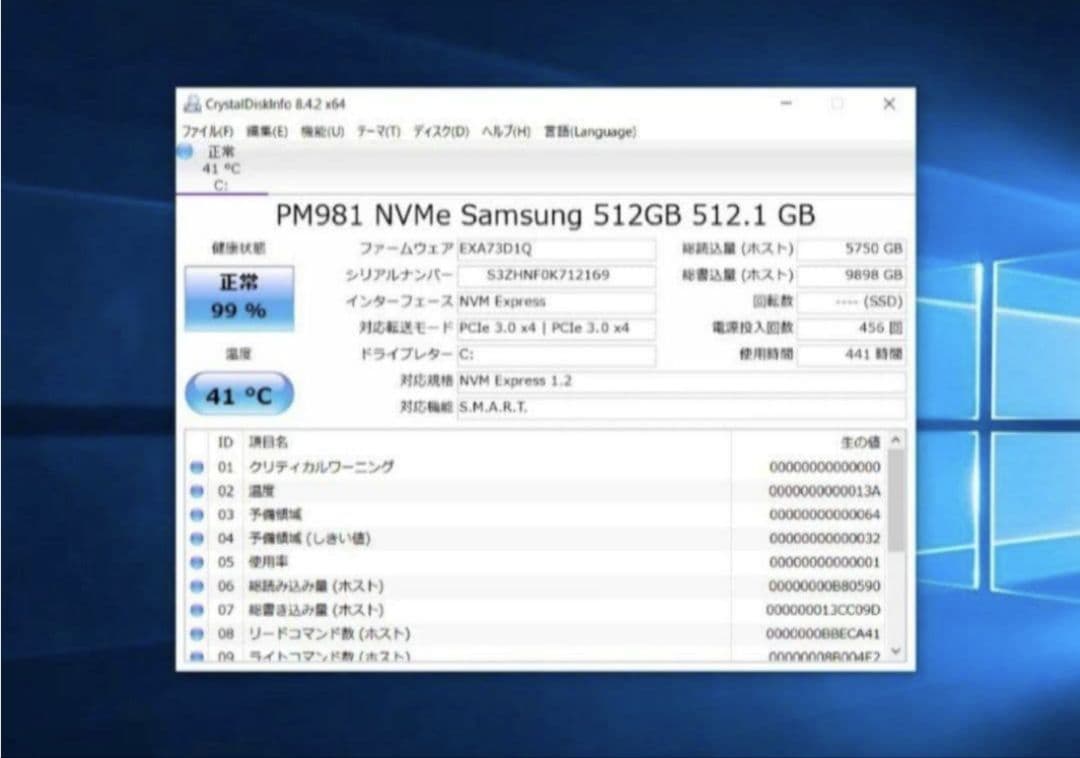Open the ヘルプ(H) menu

coord(506,131)
